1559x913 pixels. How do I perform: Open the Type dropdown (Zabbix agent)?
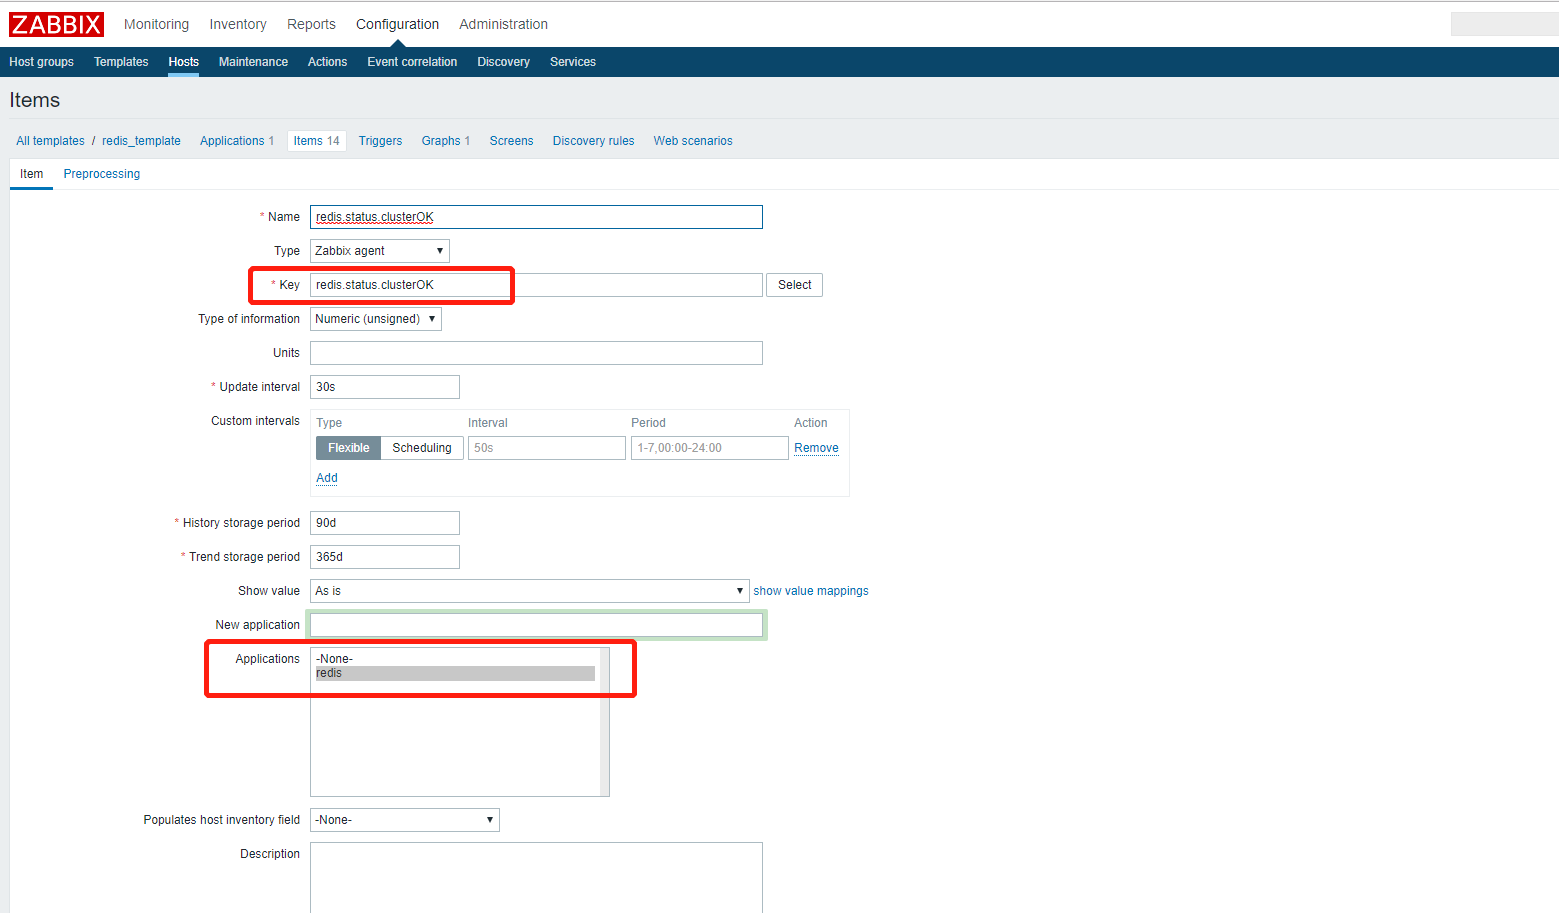pos(380,251)
